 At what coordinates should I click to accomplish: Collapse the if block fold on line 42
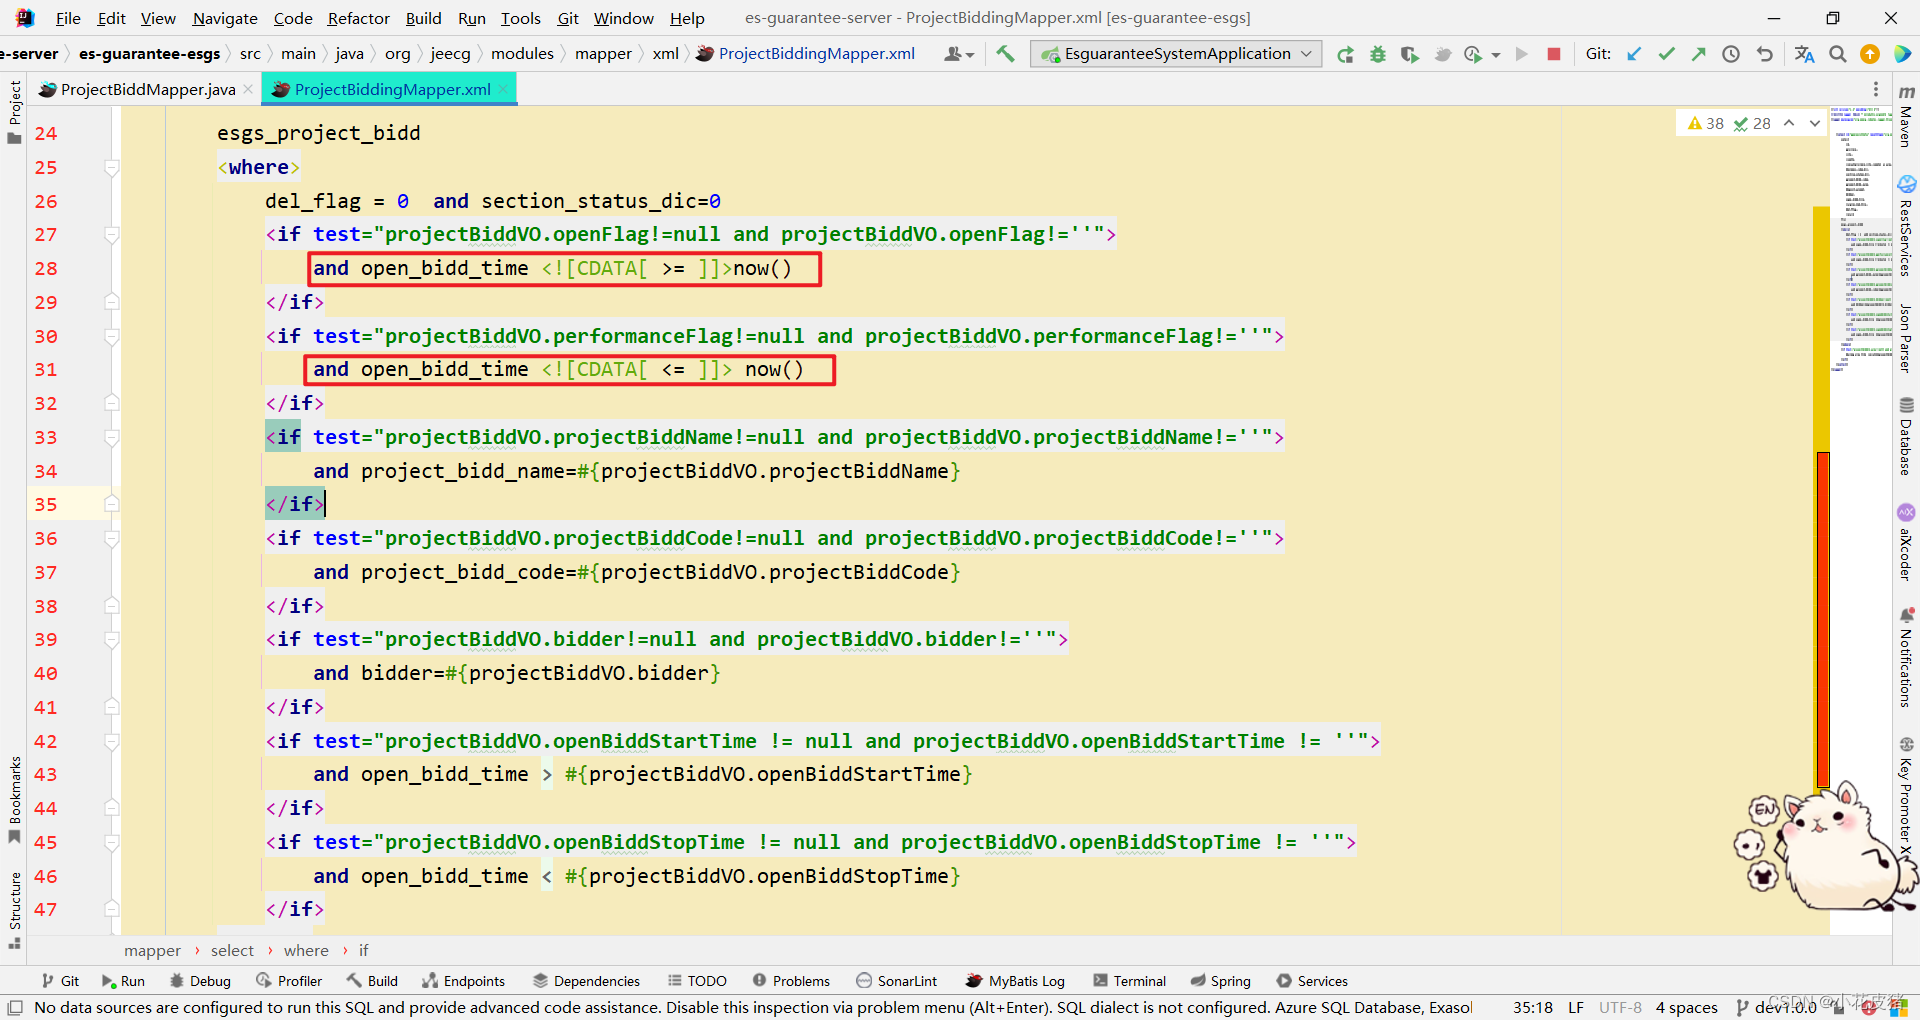pos(112,742)
